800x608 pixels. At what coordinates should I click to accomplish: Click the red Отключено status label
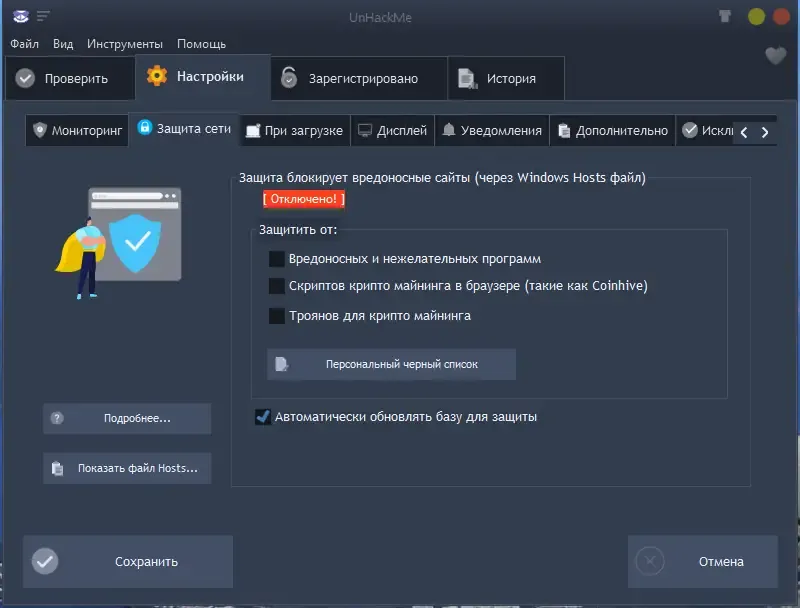pyautogui.click(x=302, y=199)
